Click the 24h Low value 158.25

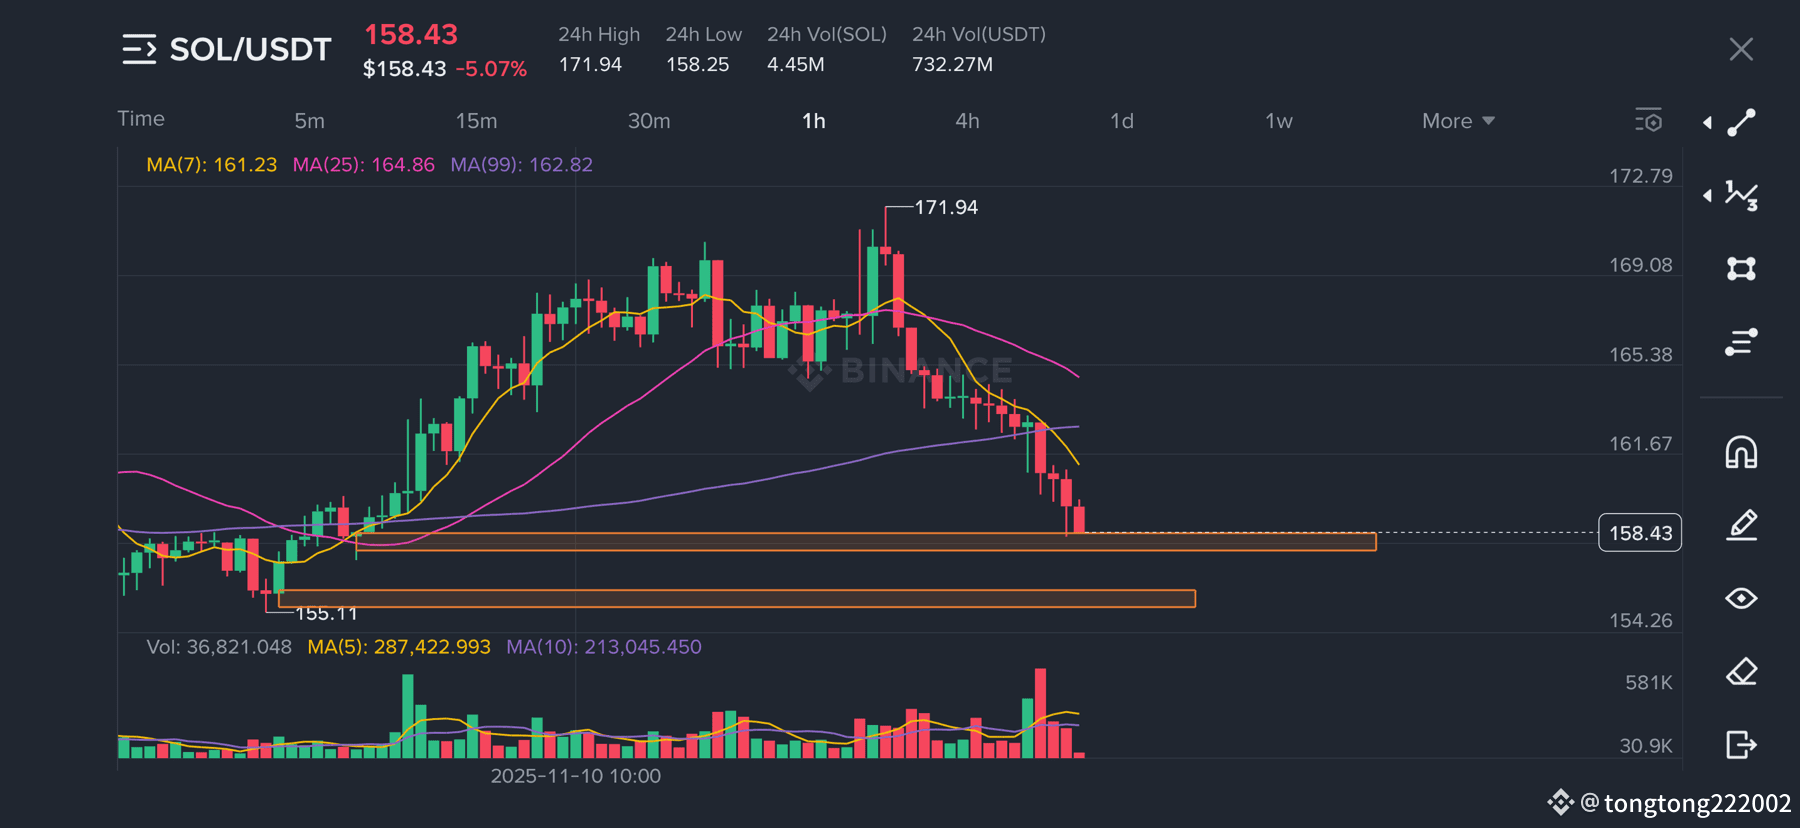click(x=698, y=64)
